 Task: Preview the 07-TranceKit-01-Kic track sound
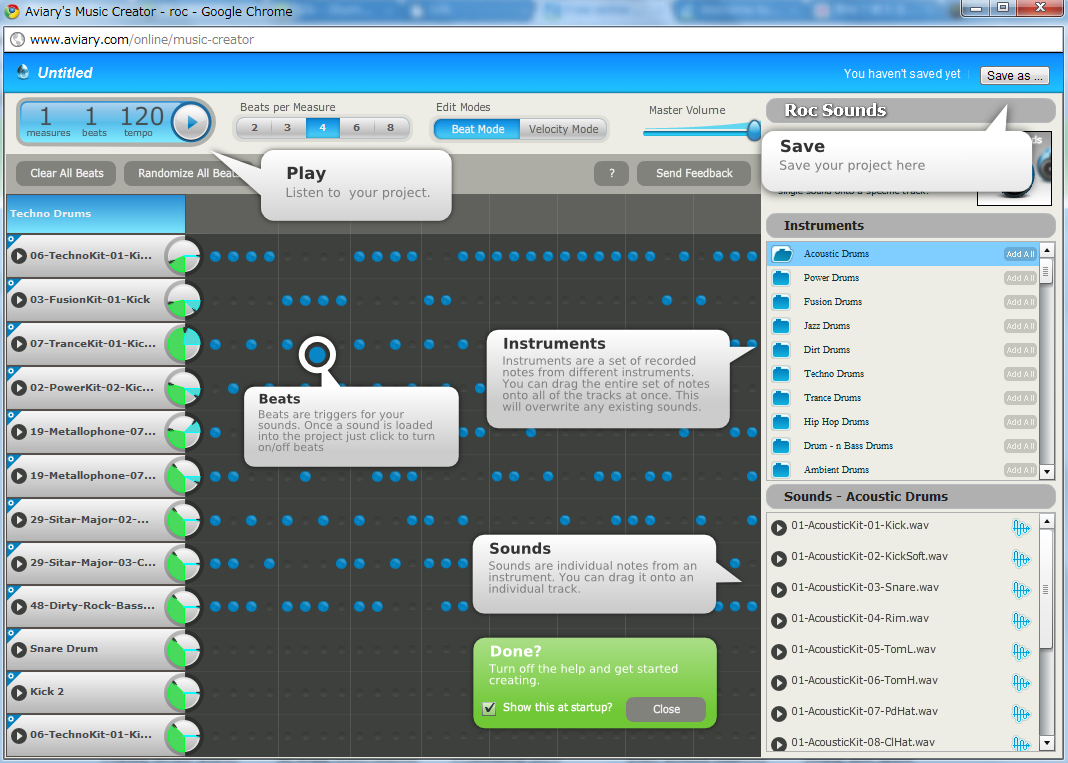[19, 344]
